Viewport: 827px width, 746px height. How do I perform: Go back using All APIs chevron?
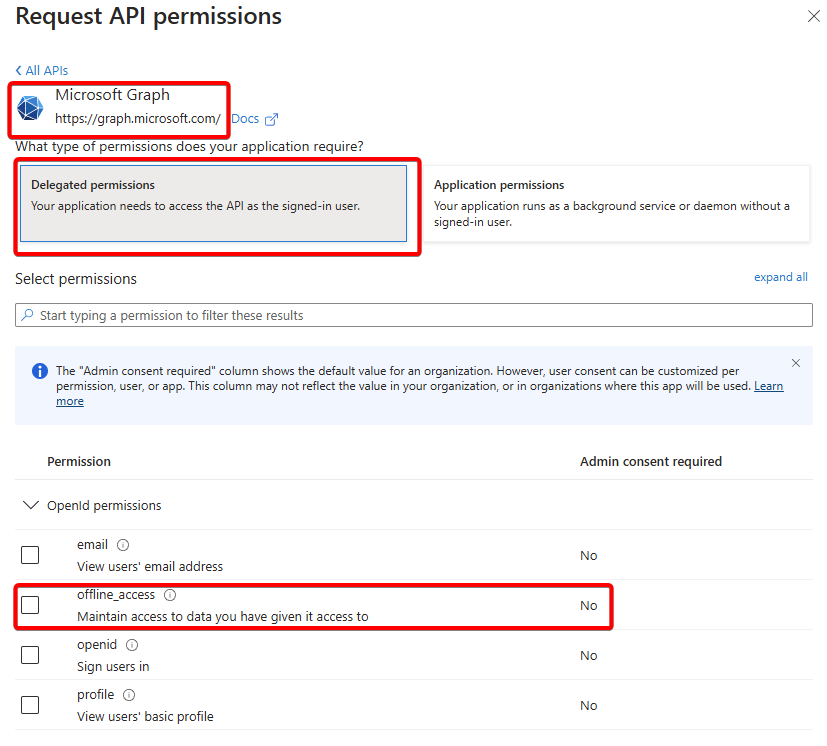(19, 70)
